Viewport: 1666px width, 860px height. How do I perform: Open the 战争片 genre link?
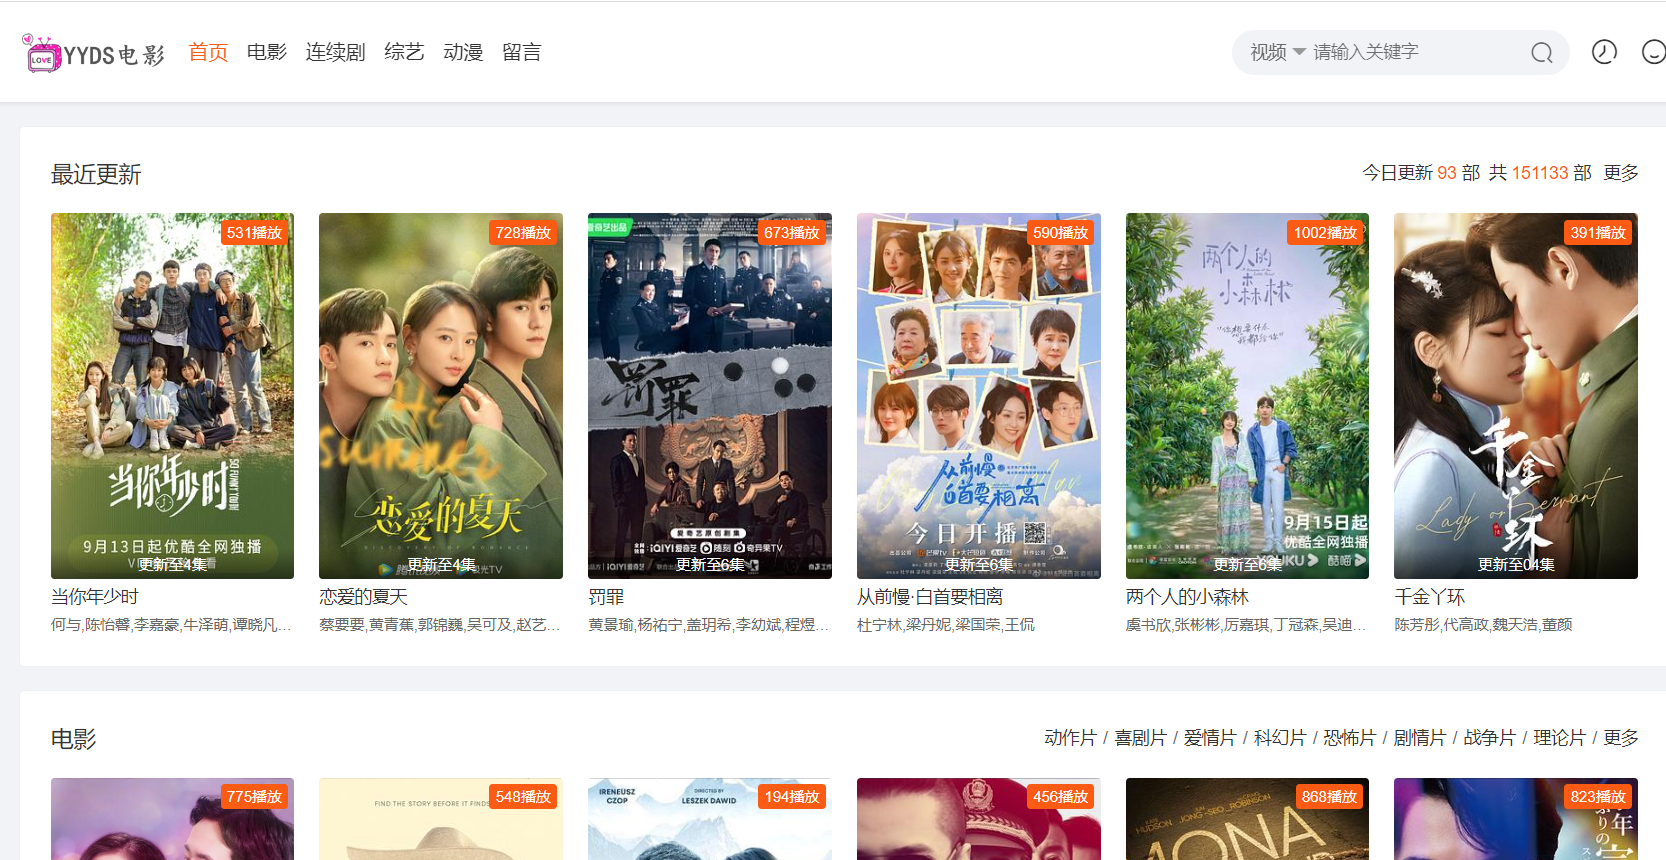pyautogui.click(x=1490, y=738)
